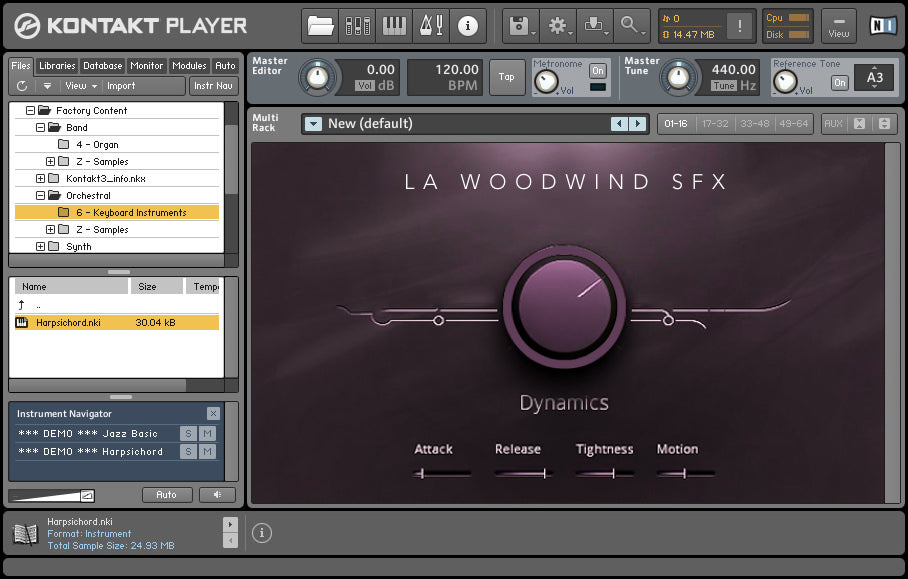Toggle the Reference Tone On switch
908x579 pixels.
(840, 82)
